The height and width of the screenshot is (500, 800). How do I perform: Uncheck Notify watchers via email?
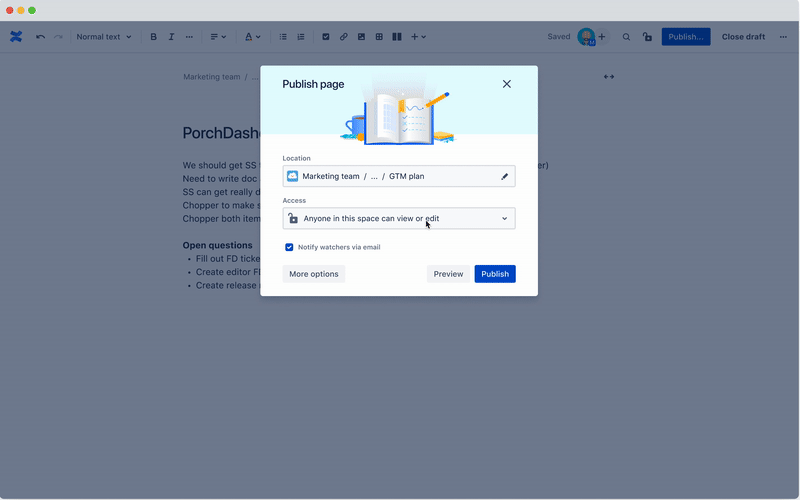(x=289, y=247)
